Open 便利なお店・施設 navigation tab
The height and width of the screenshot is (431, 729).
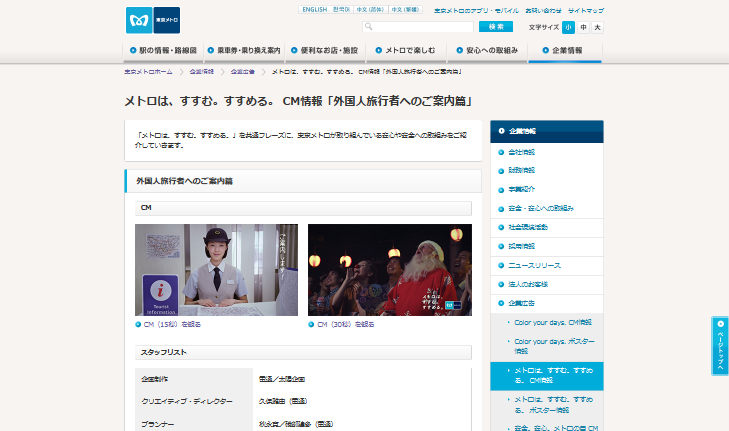pyautogui.click(x=325, y=51)
